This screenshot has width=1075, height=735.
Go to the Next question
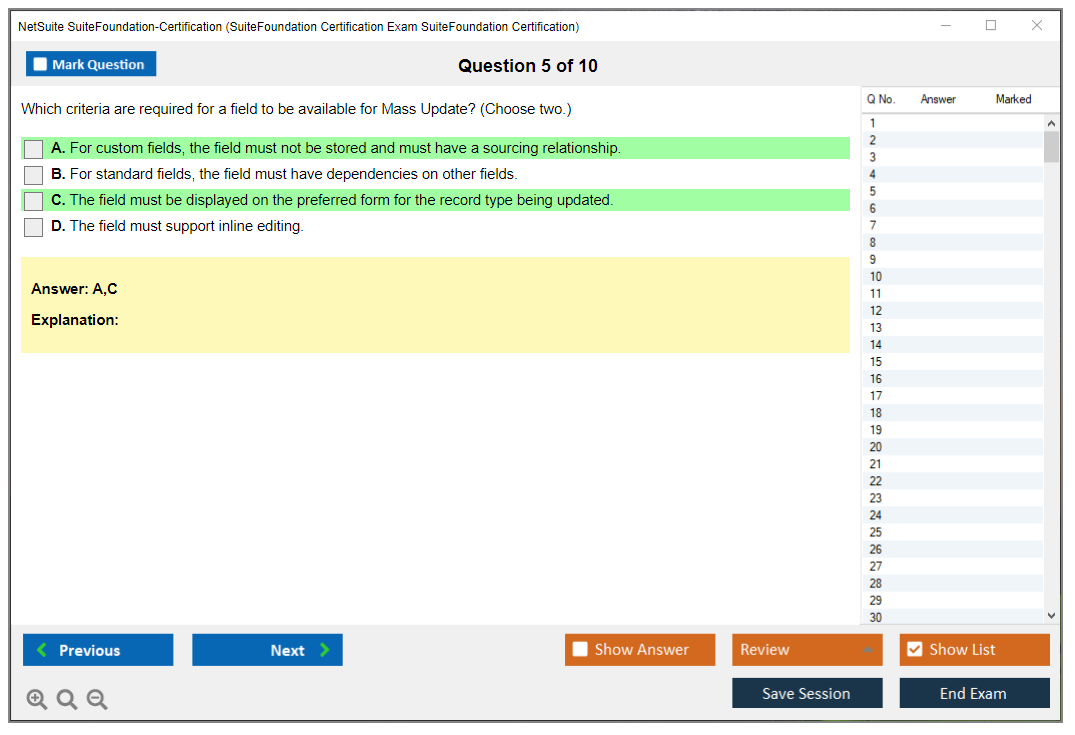click(x=267, y=649)
